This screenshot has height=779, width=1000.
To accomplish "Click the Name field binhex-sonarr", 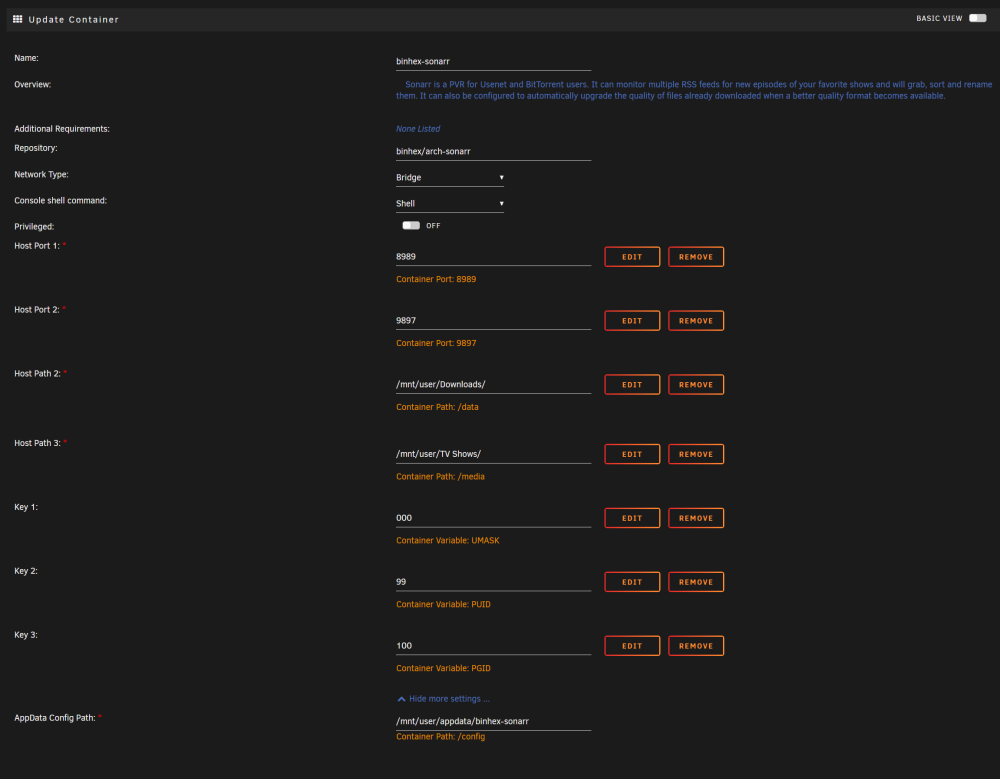I will (x=493, y=61).
